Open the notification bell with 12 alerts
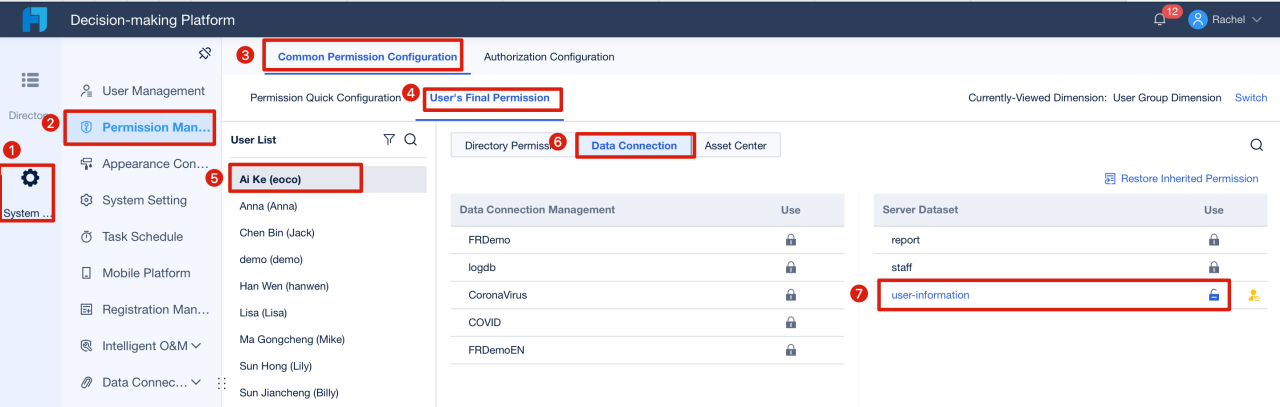The width and height of the screenshot is (1280, 407). point(1160,19)
